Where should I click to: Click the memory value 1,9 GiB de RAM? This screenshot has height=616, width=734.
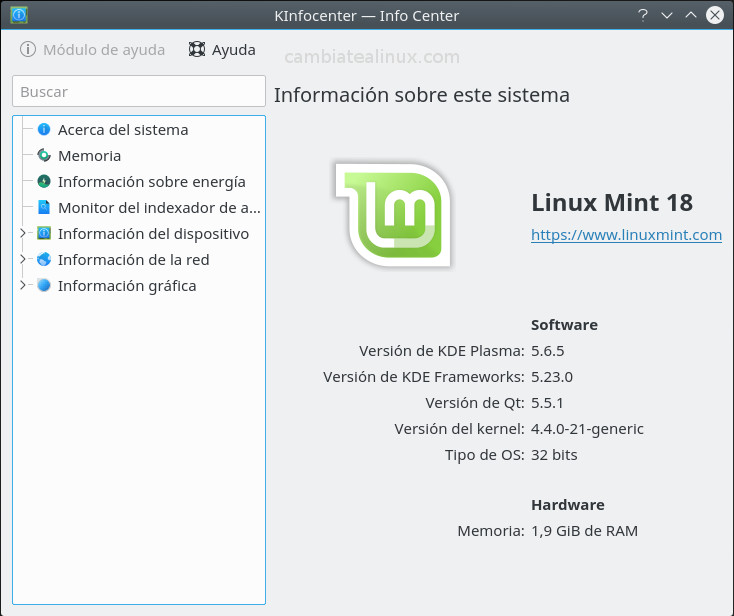584,531
